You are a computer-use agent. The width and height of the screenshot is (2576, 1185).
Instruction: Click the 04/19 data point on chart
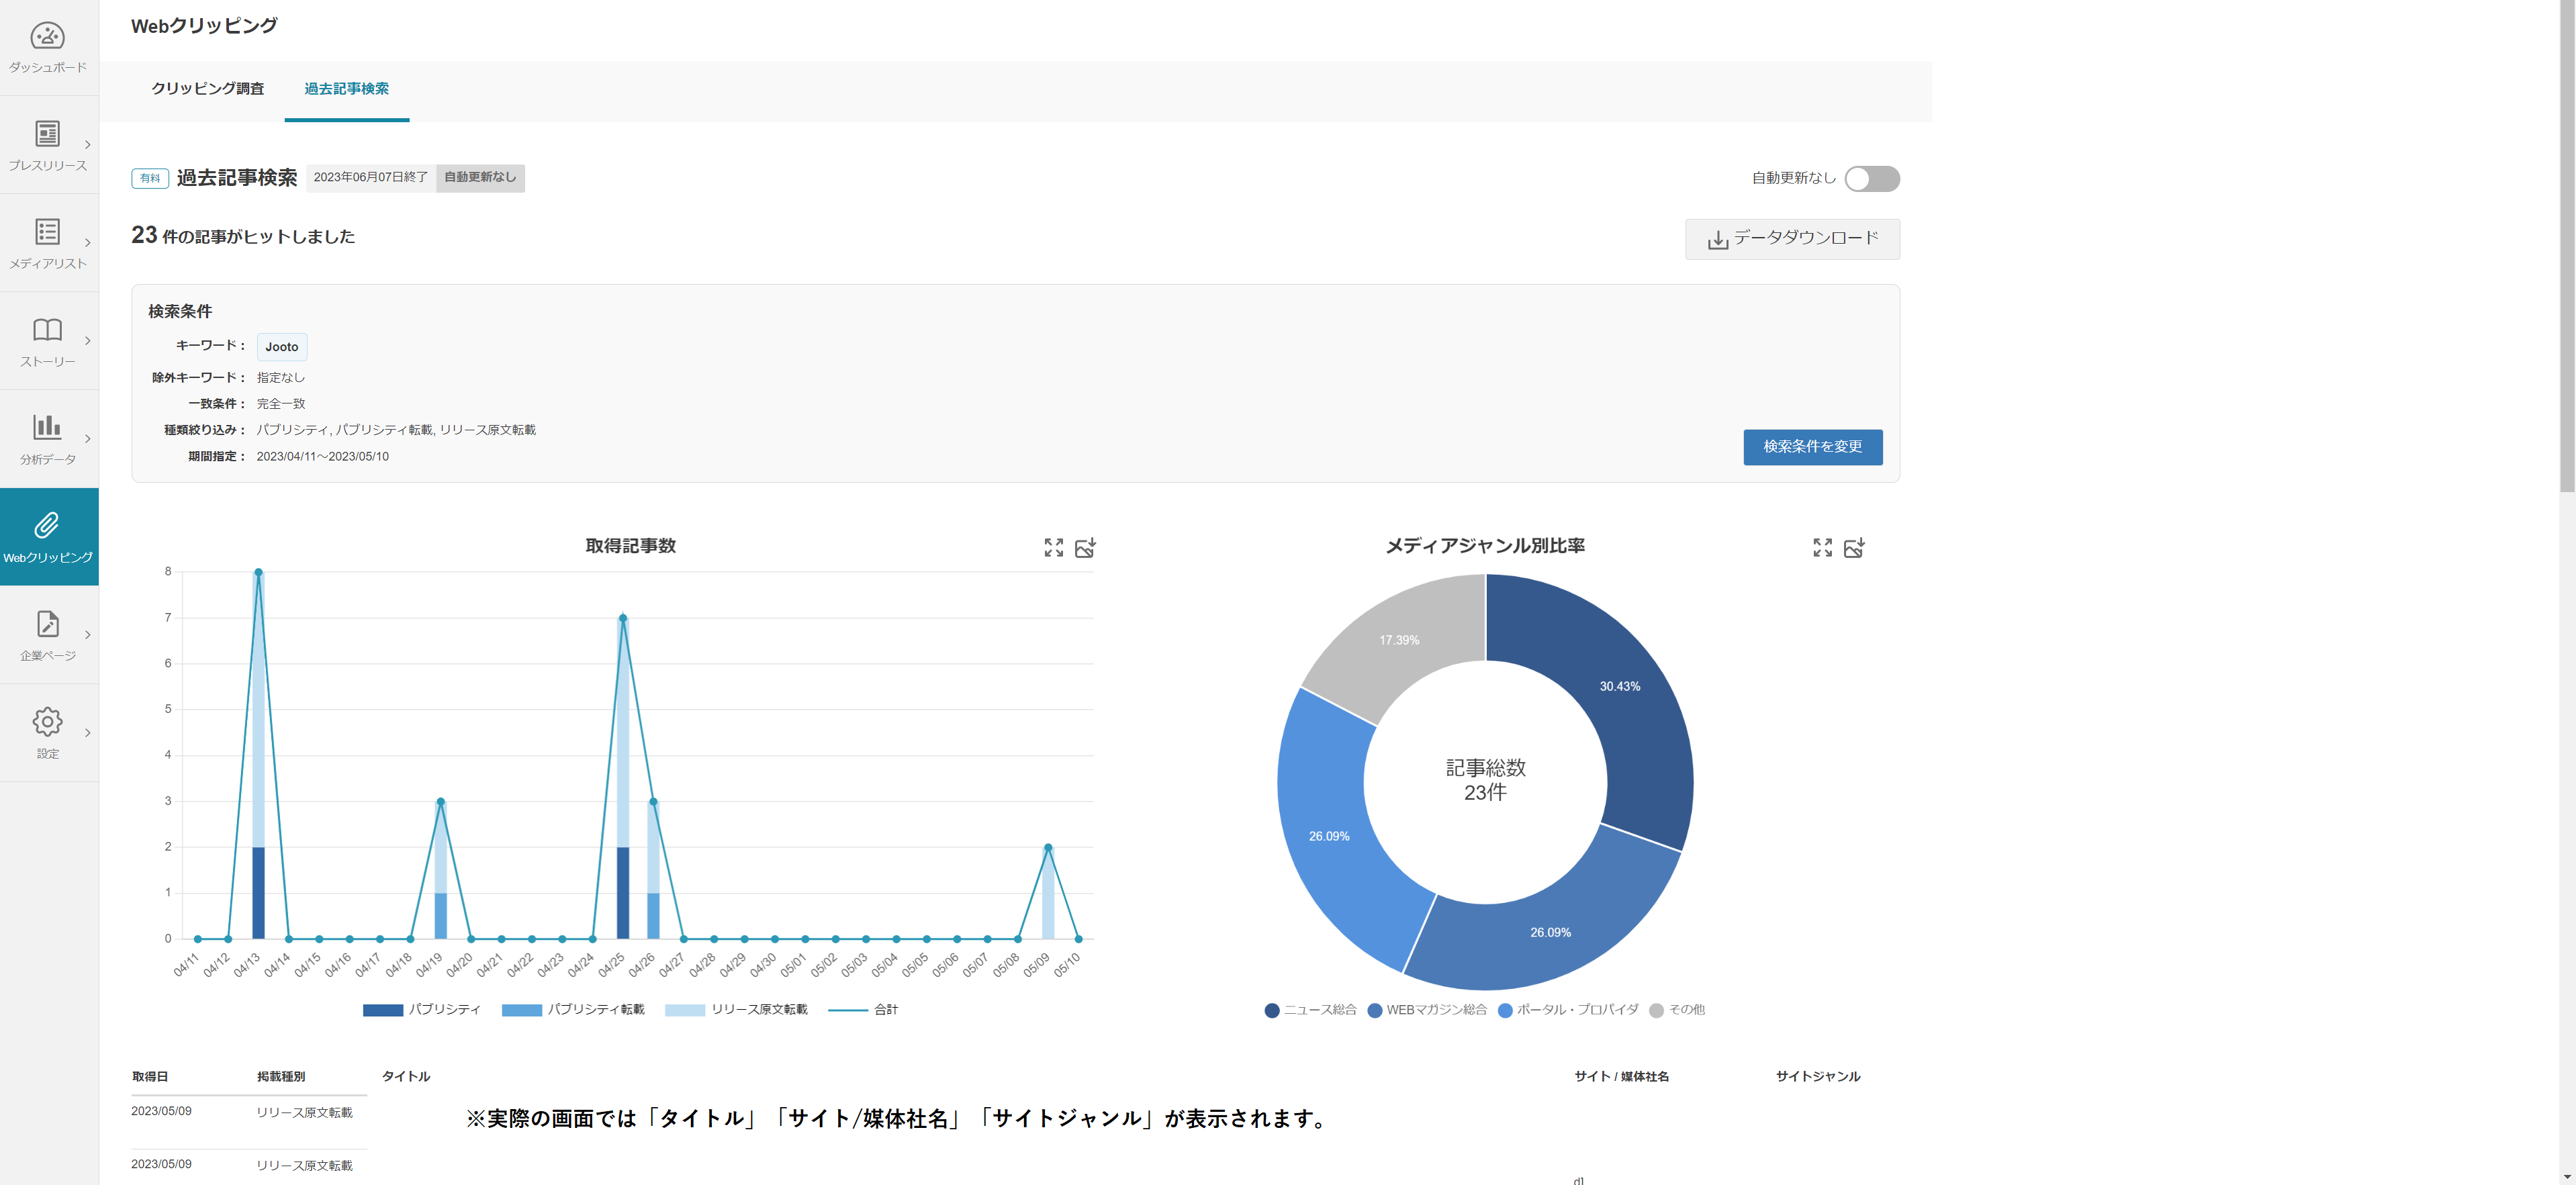pyautogui.click(x=440, y=802)
